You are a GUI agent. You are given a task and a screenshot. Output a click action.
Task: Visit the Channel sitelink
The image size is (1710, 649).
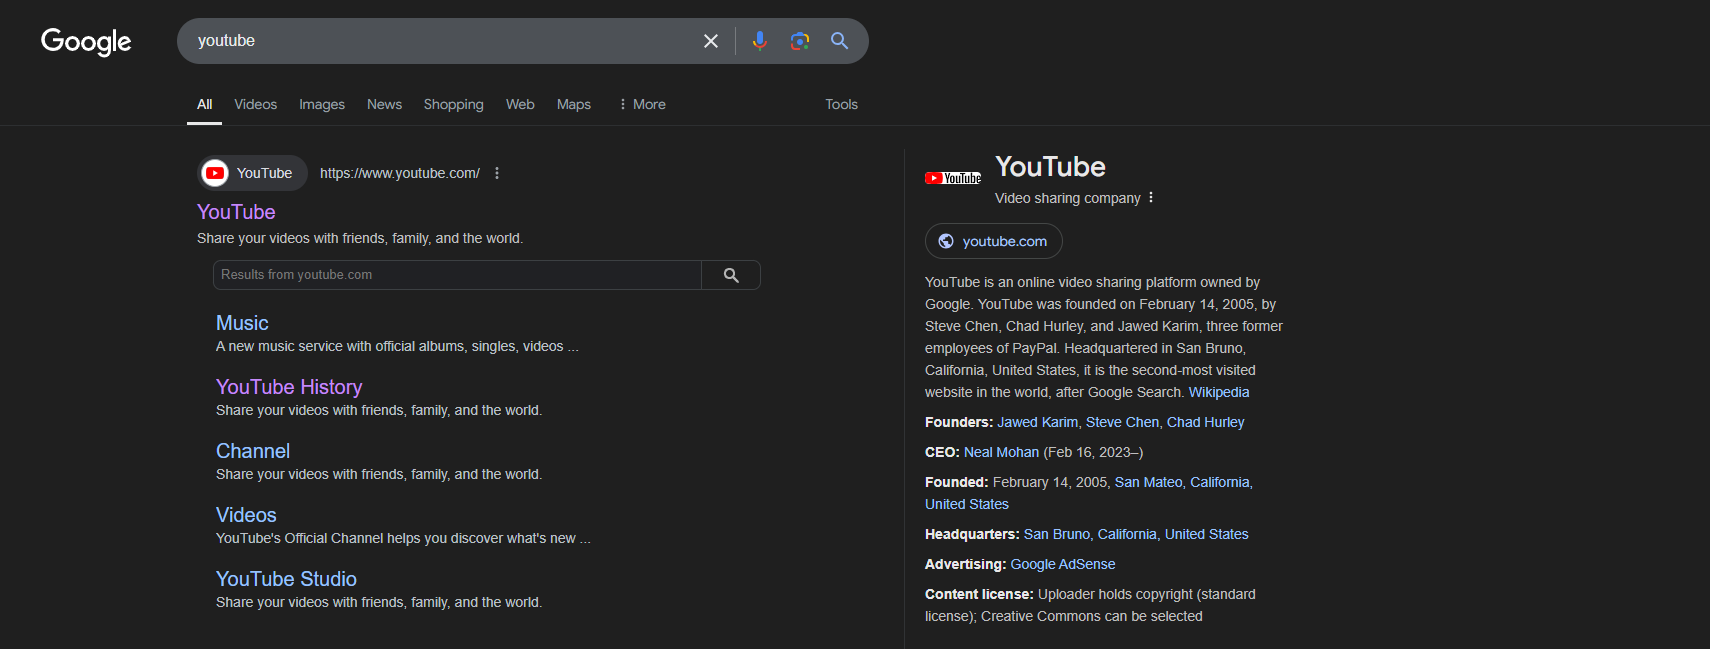pyautogui.click(x=253, y=451)
